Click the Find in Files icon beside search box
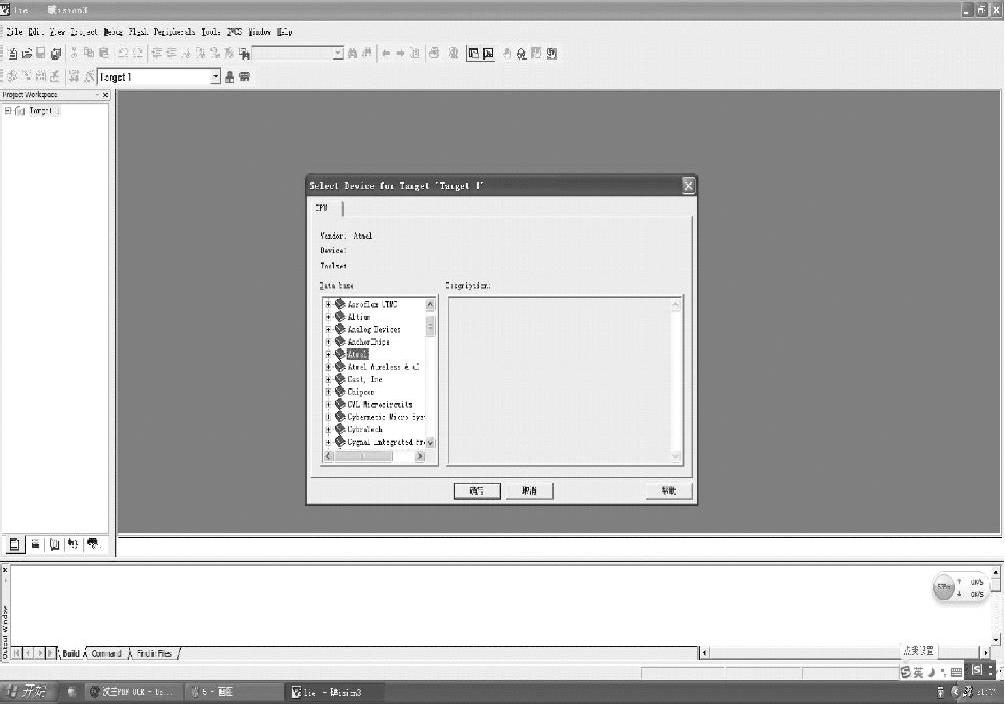Screen dimensions: 1005x704 click(x=244, y=54)
